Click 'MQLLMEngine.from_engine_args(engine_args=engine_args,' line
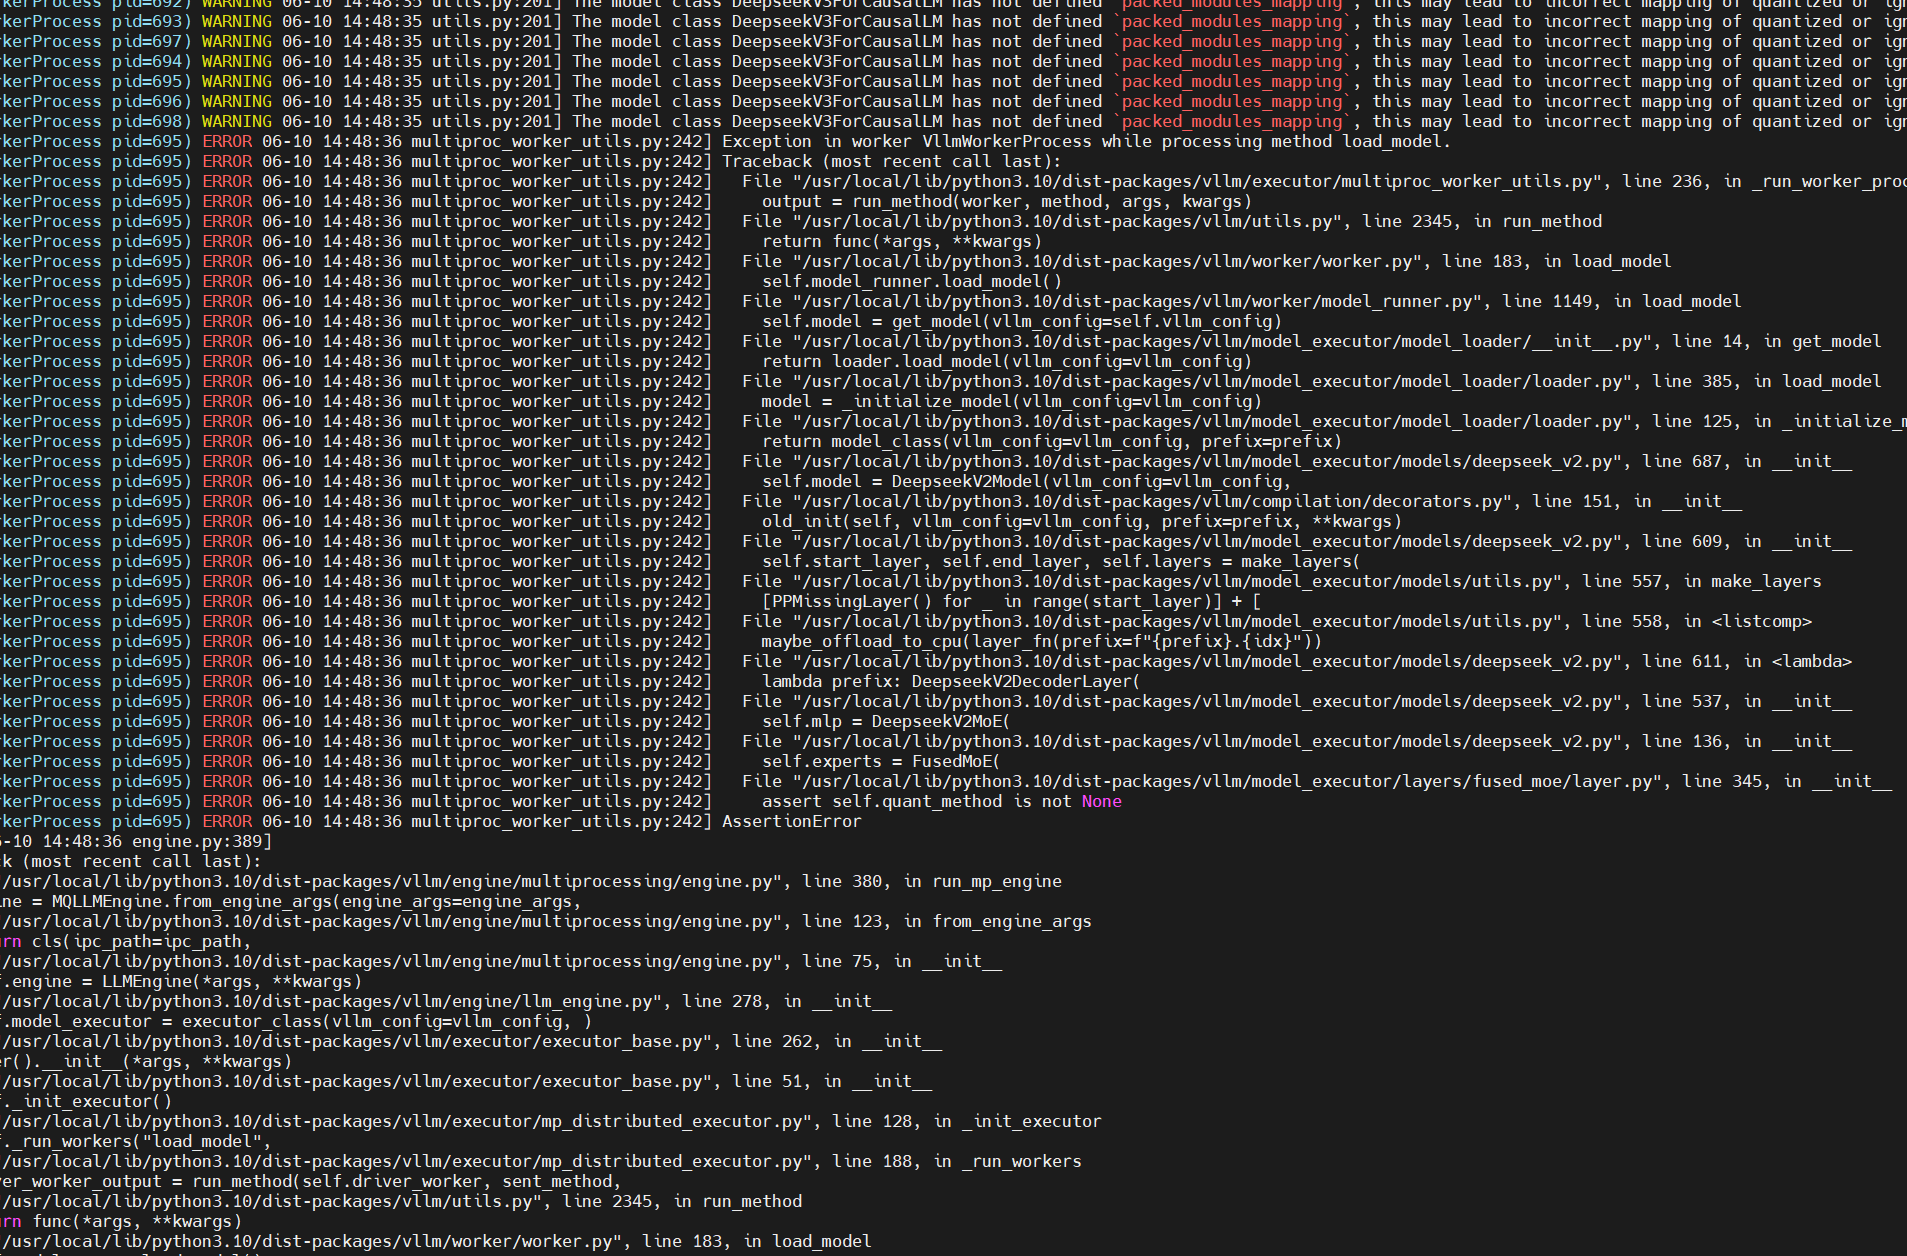Viewport: 1907px width, 1256px height. tap(316, 901)
